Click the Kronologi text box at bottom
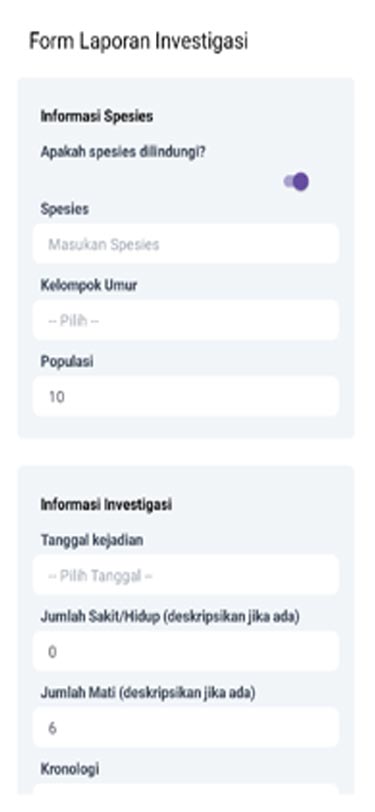Image resolution: width=375 pixels, height=812 pixels. [186, 790]
